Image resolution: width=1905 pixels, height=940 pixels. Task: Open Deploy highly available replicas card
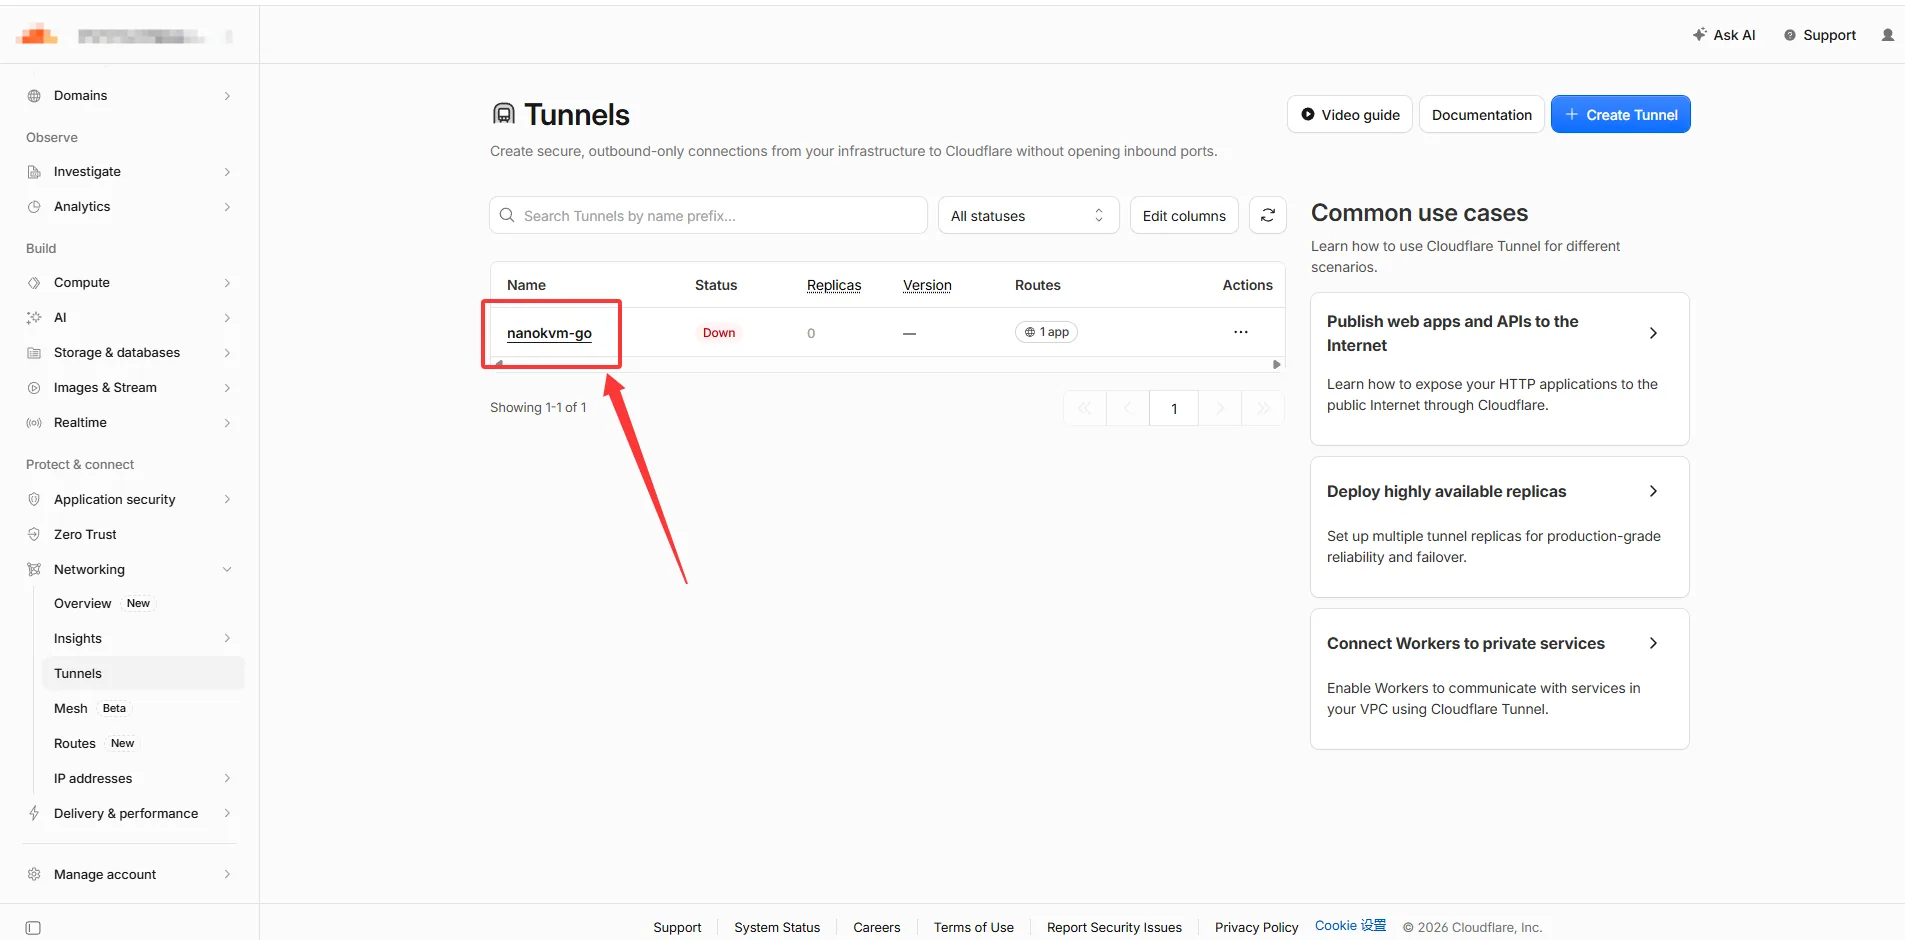[1499, 527]
